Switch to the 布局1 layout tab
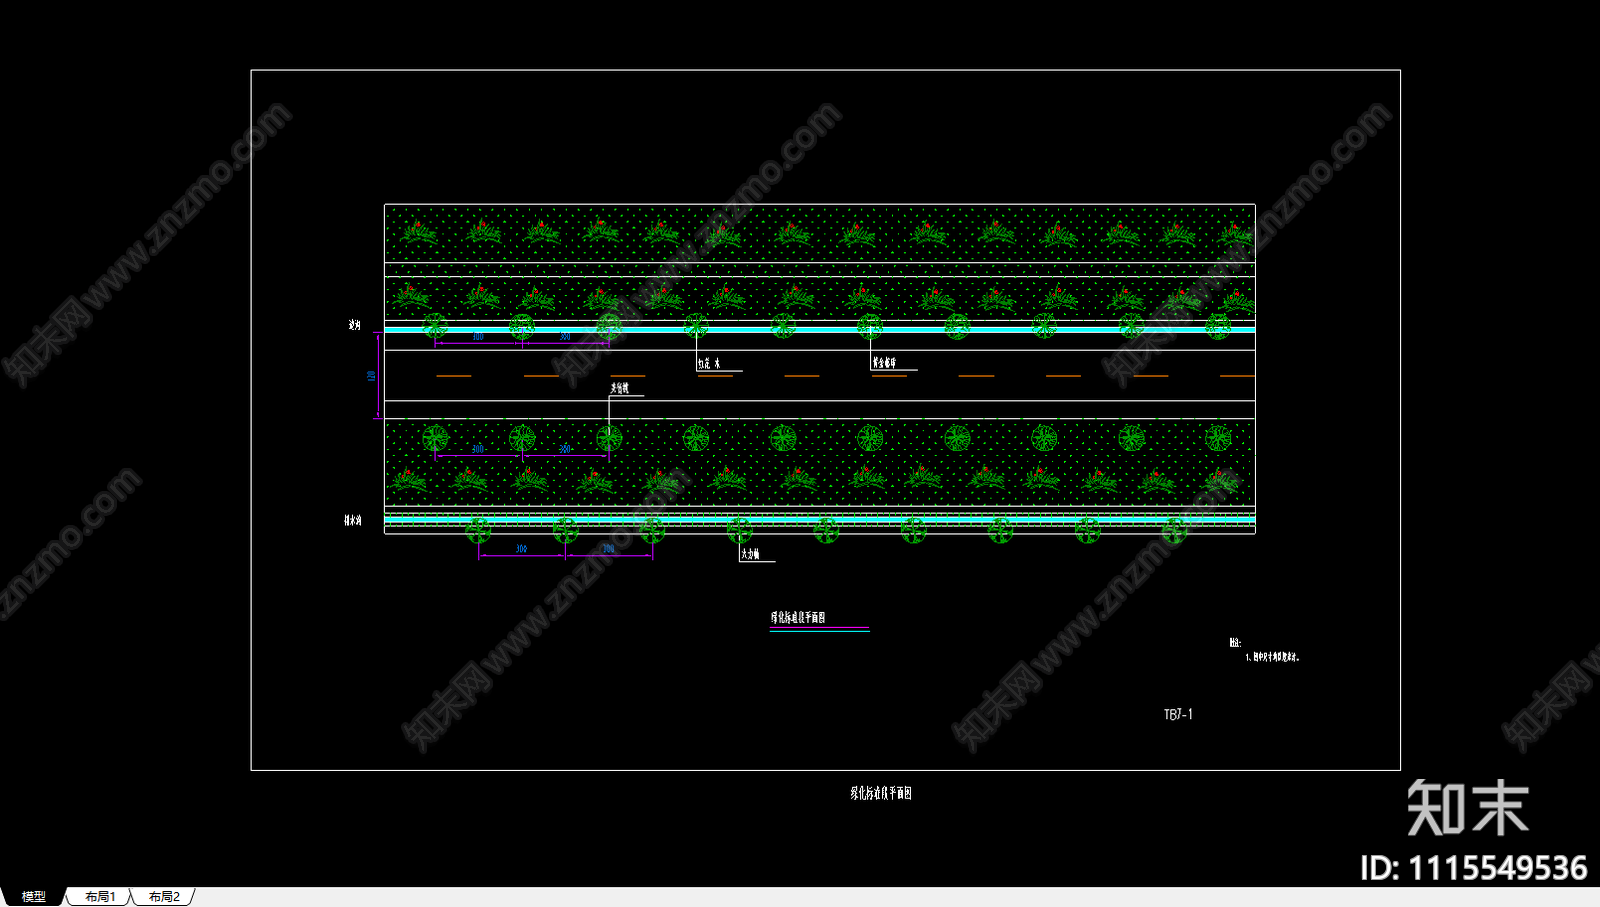Image resolution: width=1600 pixels, height=907 pixels. (x=100, y=897)
